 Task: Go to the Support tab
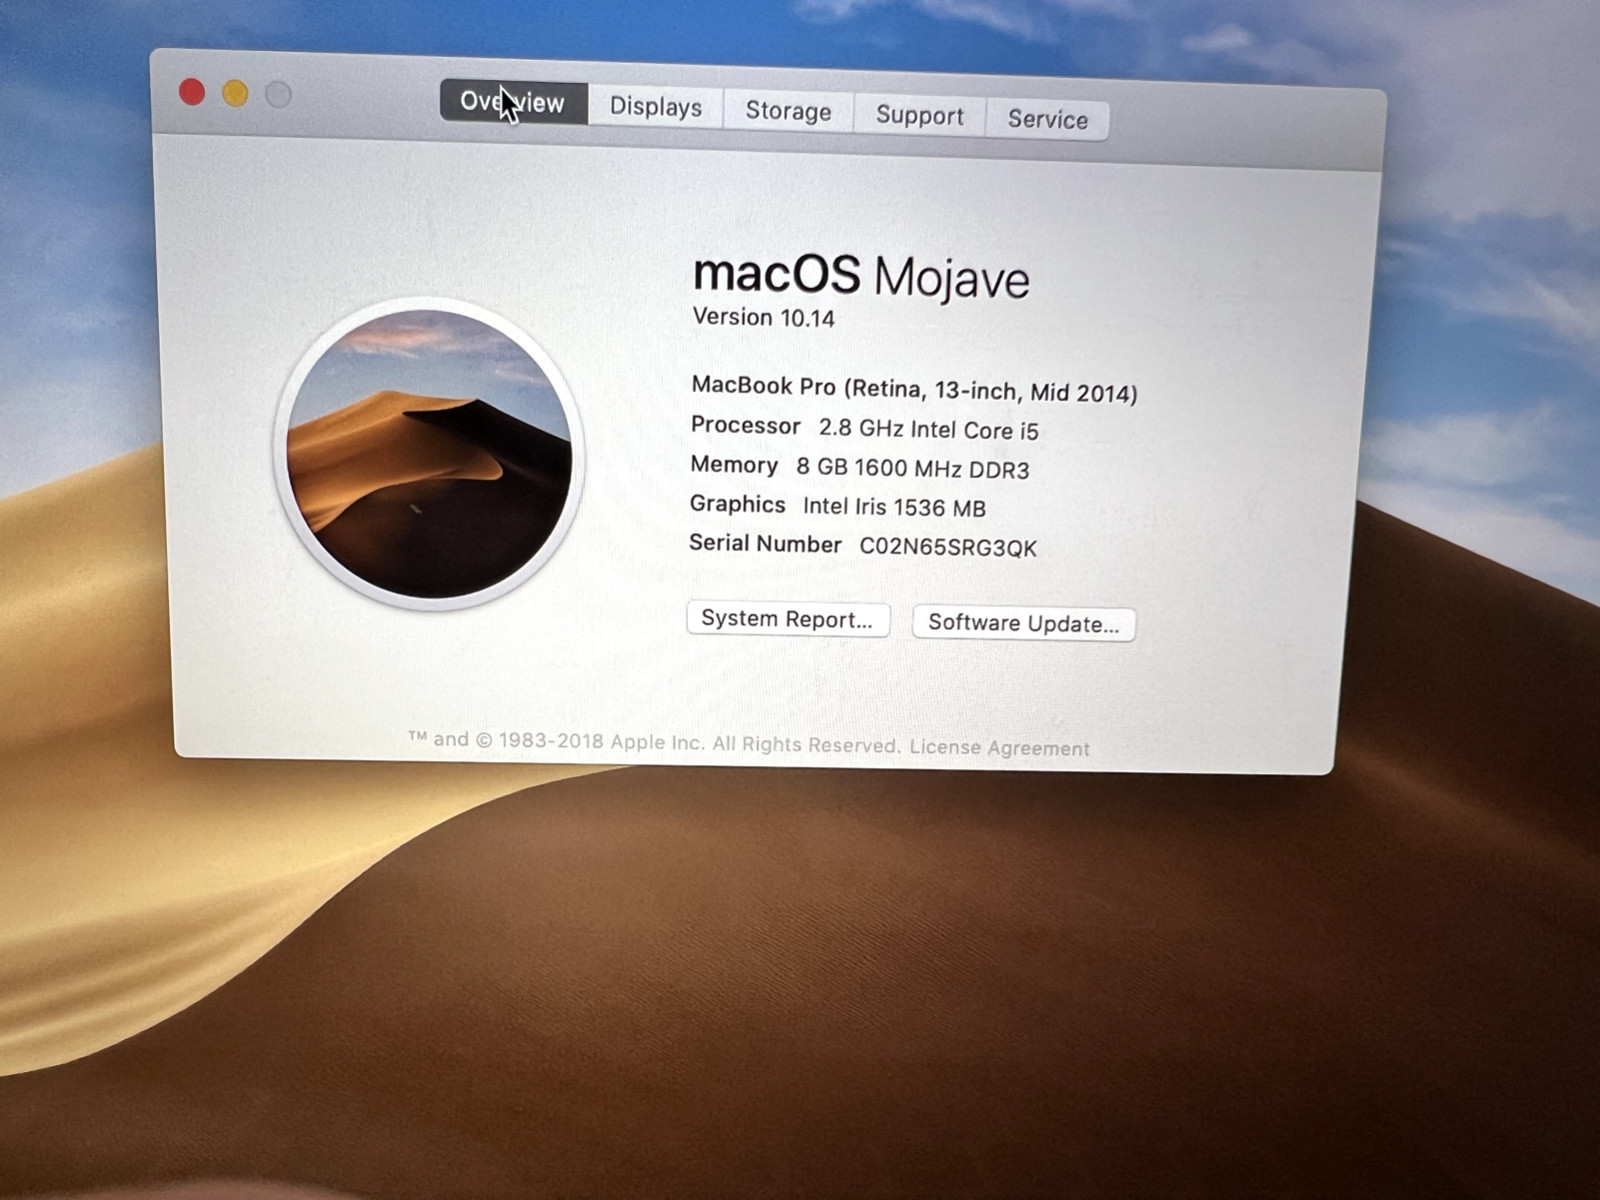pyautogui.click(x=920, y=116)
